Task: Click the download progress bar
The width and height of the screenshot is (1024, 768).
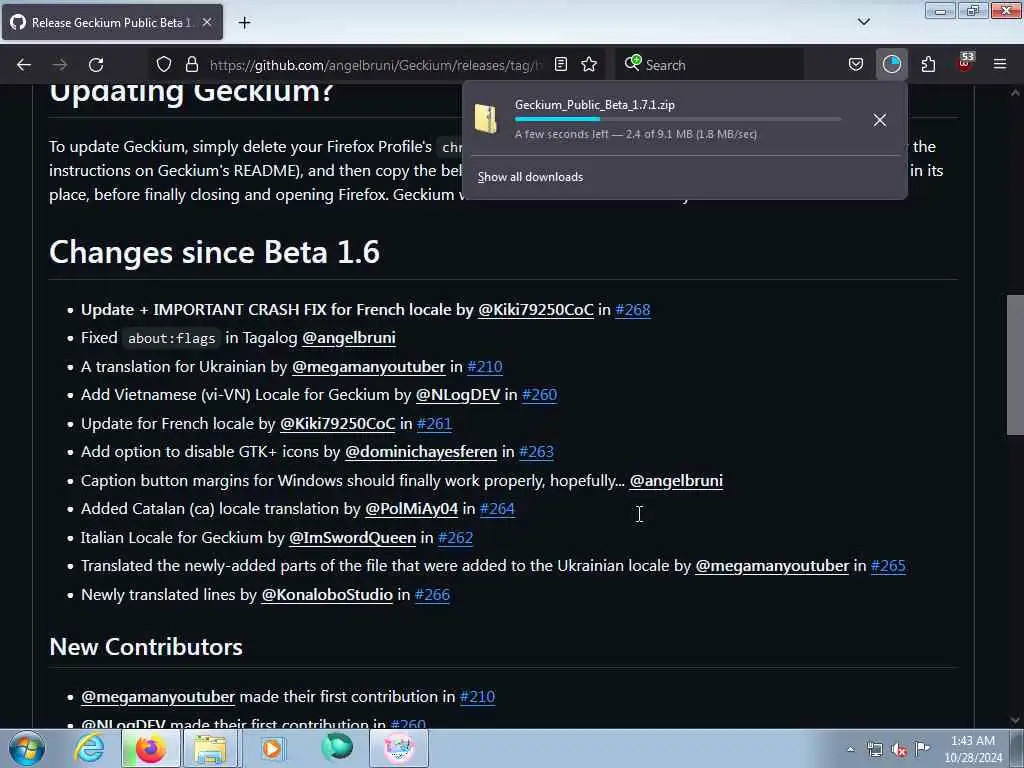Action: click(678, 119)
